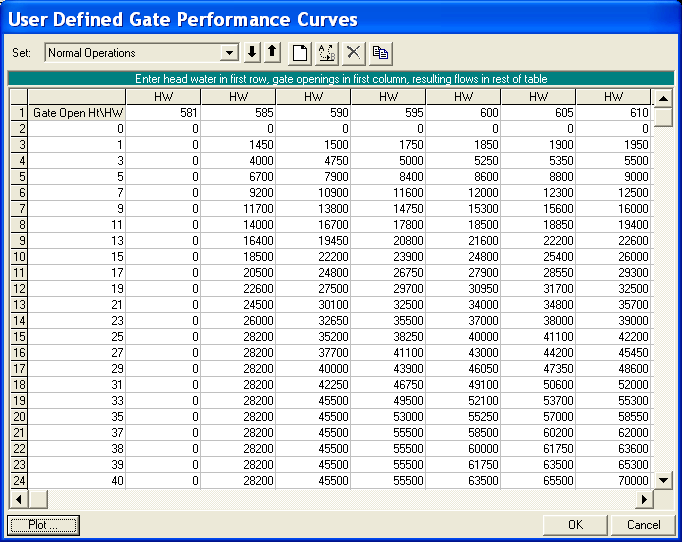The image size is (682, 542).
Task: Click the horizontal scrollbar right arrow
Action: tap(644, 498)
